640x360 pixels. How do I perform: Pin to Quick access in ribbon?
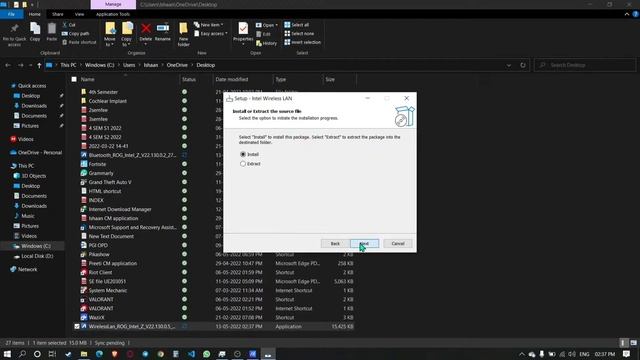14,34
